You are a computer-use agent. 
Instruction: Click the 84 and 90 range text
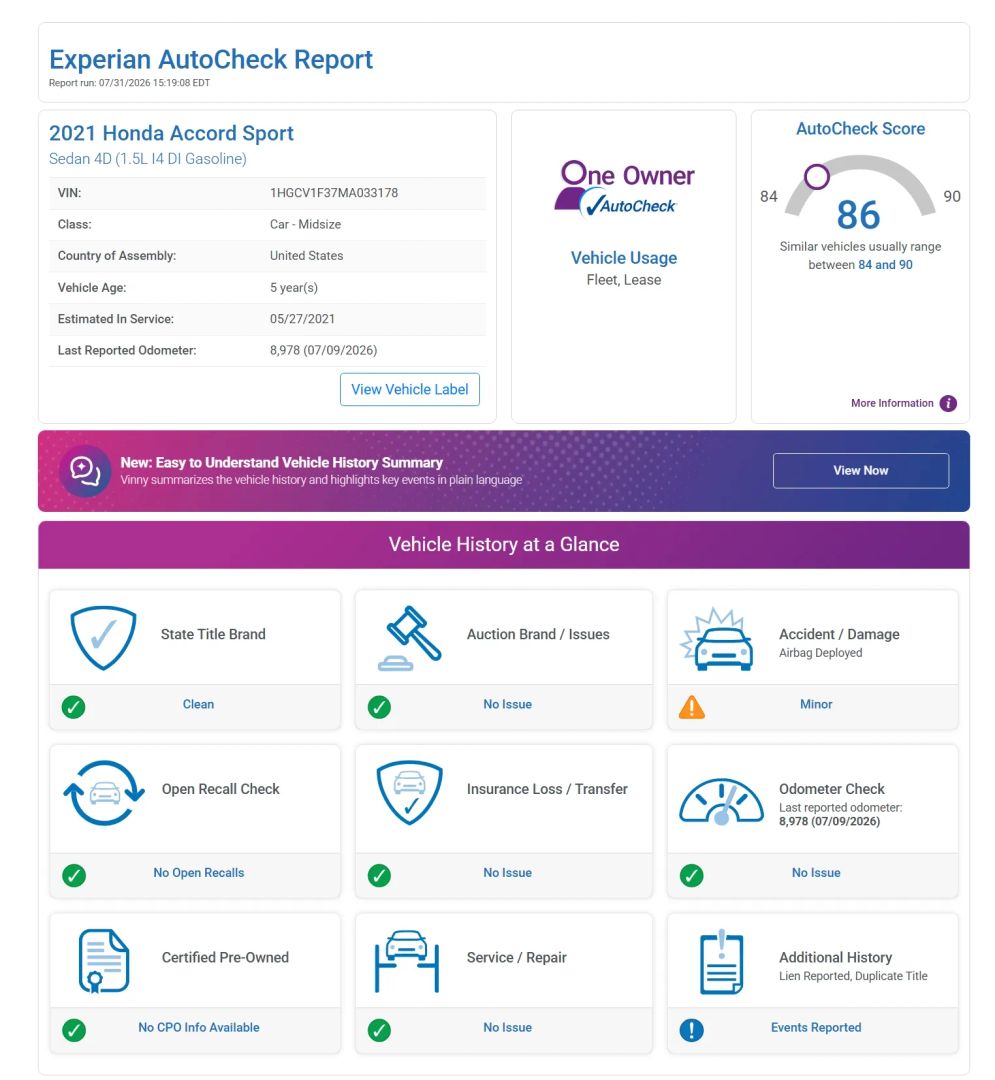886,265
